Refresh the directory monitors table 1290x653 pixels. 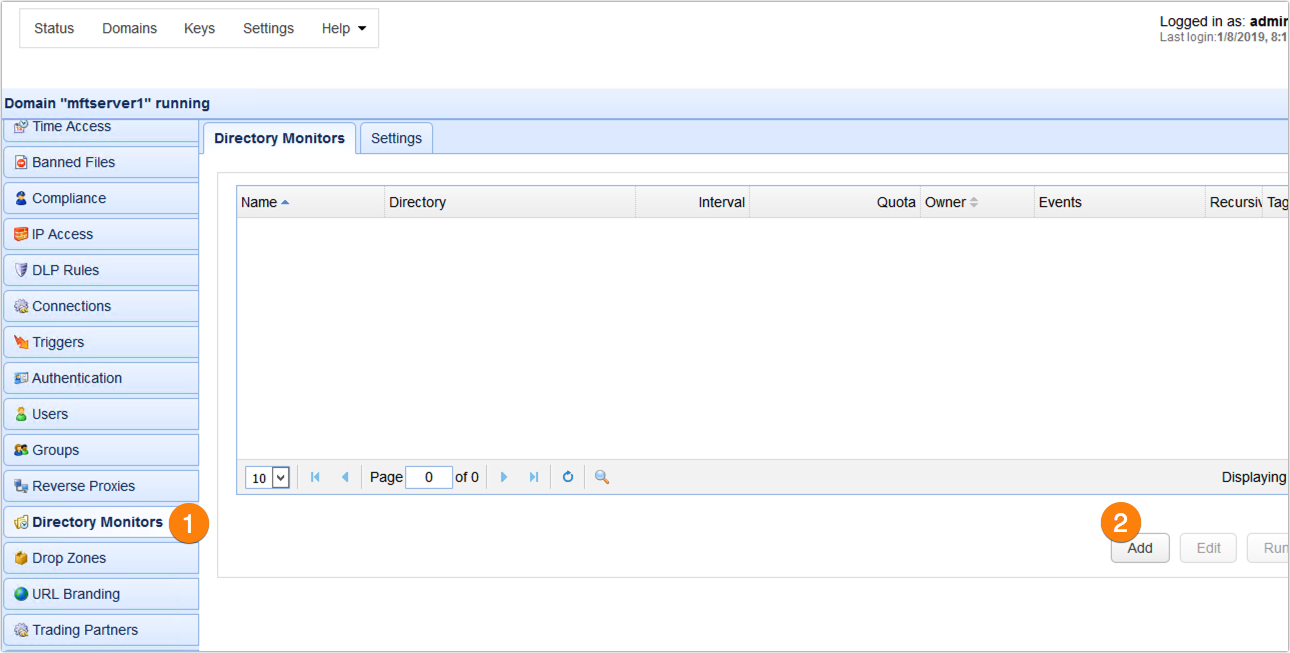point(568,477)
